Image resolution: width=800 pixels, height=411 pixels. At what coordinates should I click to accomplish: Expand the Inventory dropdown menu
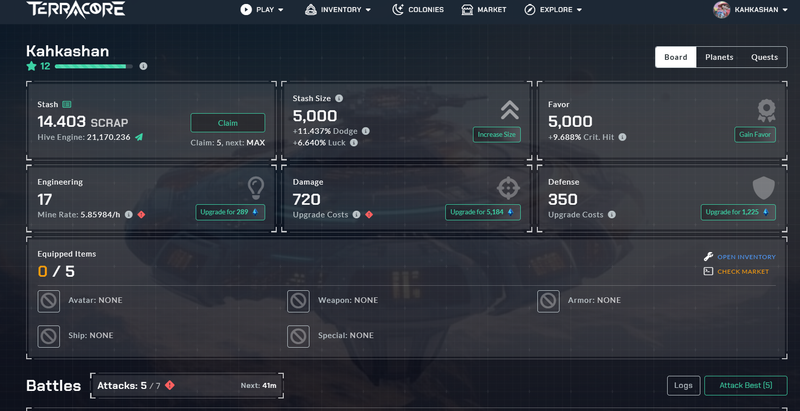click(338, 10)
